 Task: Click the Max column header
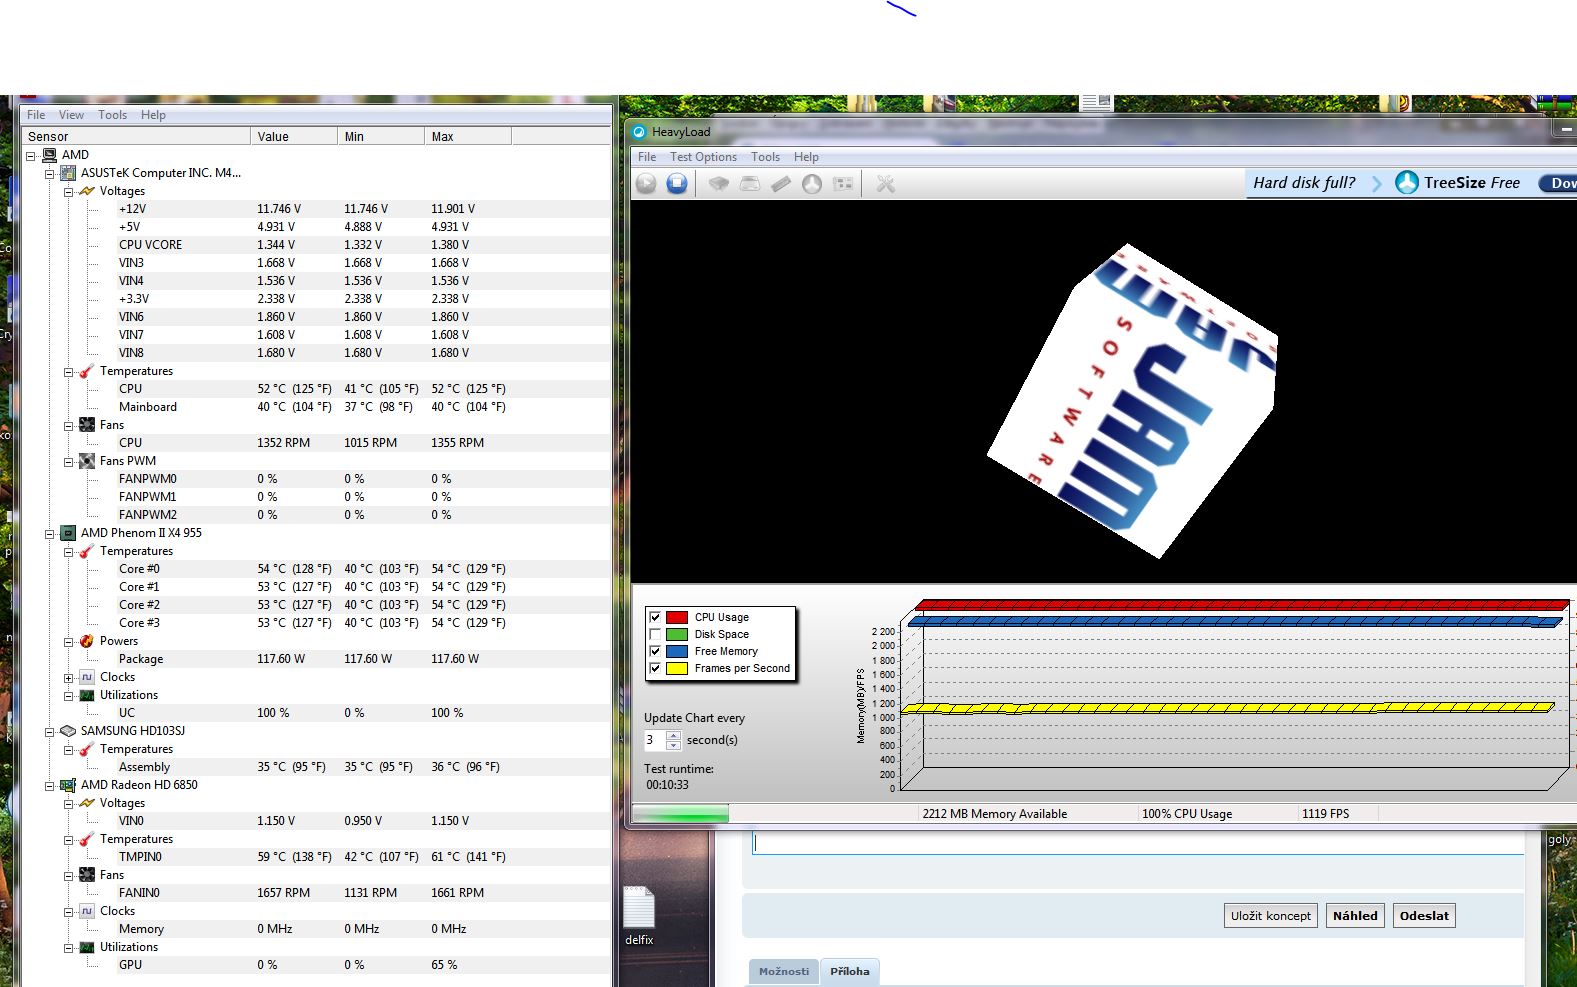click(468, 136)
